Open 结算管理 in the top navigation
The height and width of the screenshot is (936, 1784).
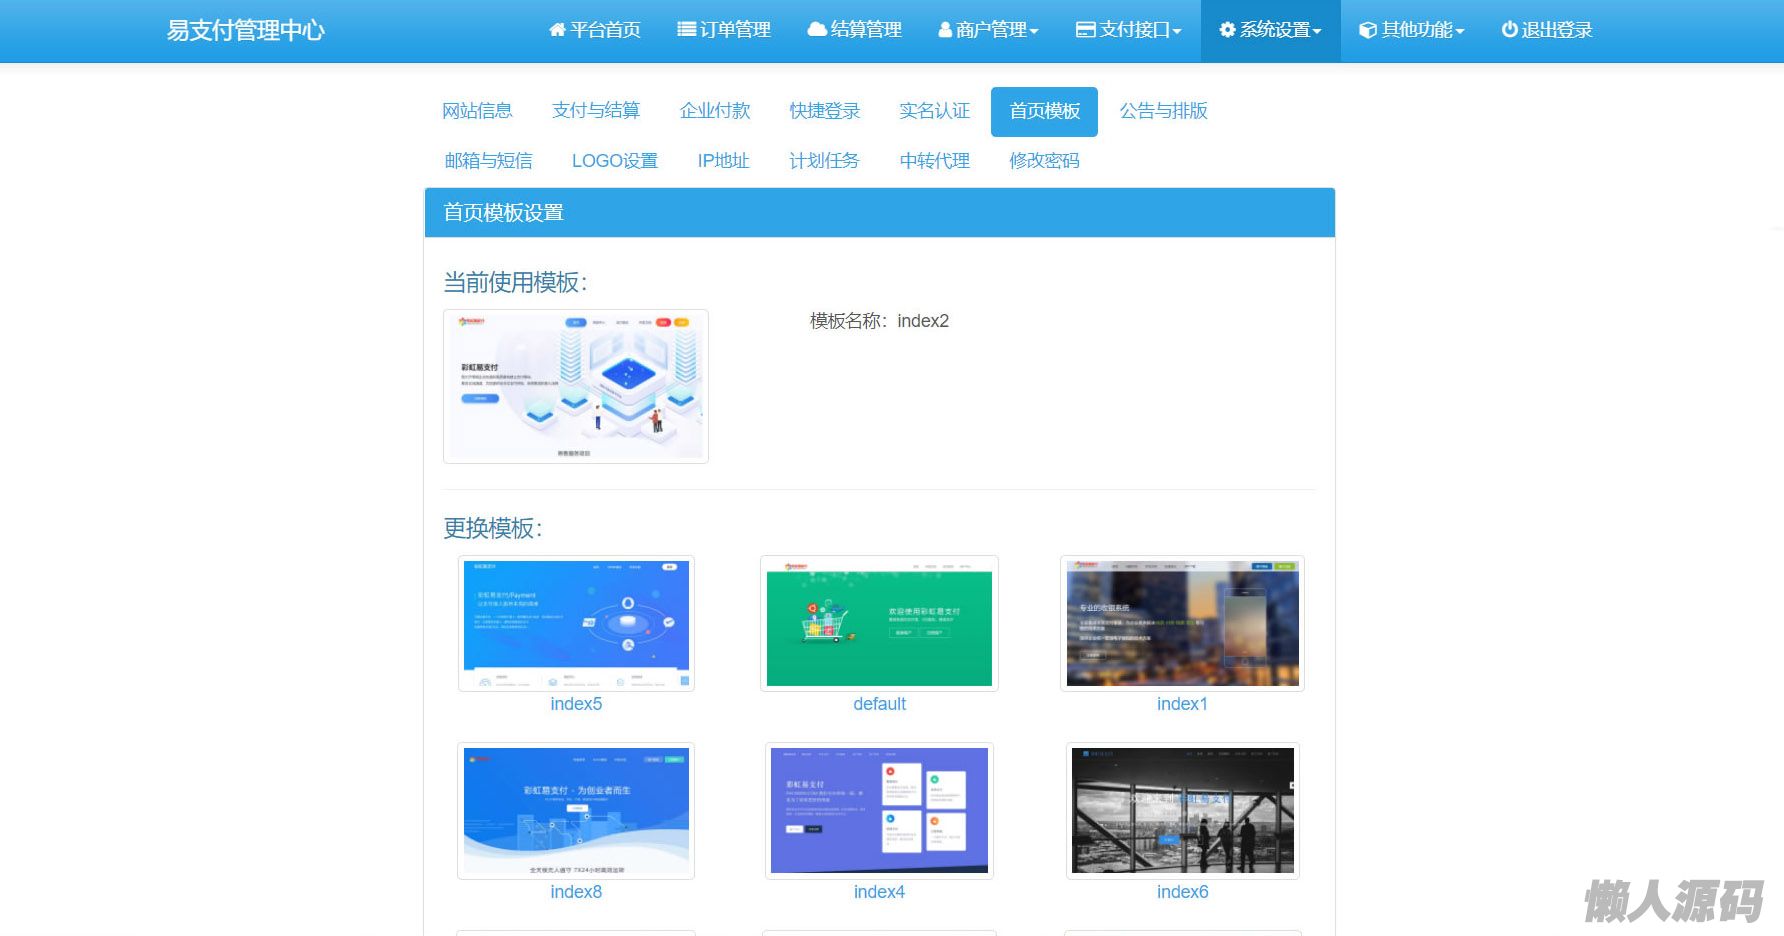pyautogui.click(x=854, y=30)
